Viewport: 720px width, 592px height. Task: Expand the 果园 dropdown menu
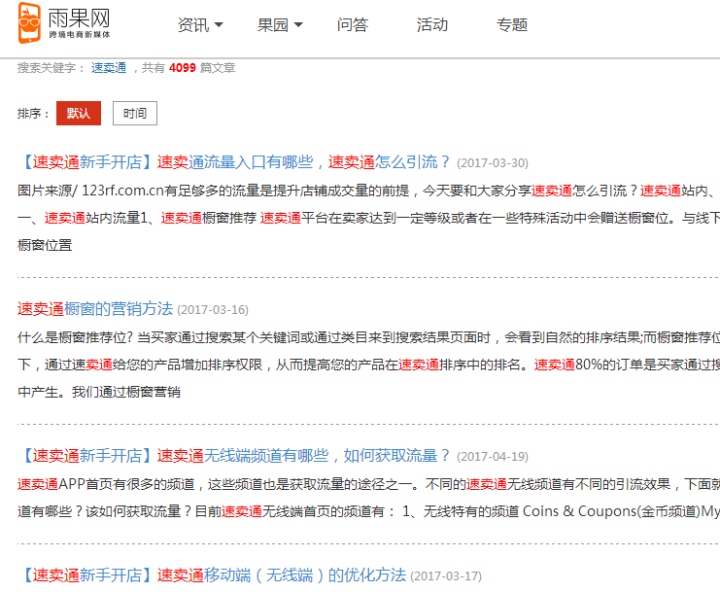[280, 25]
